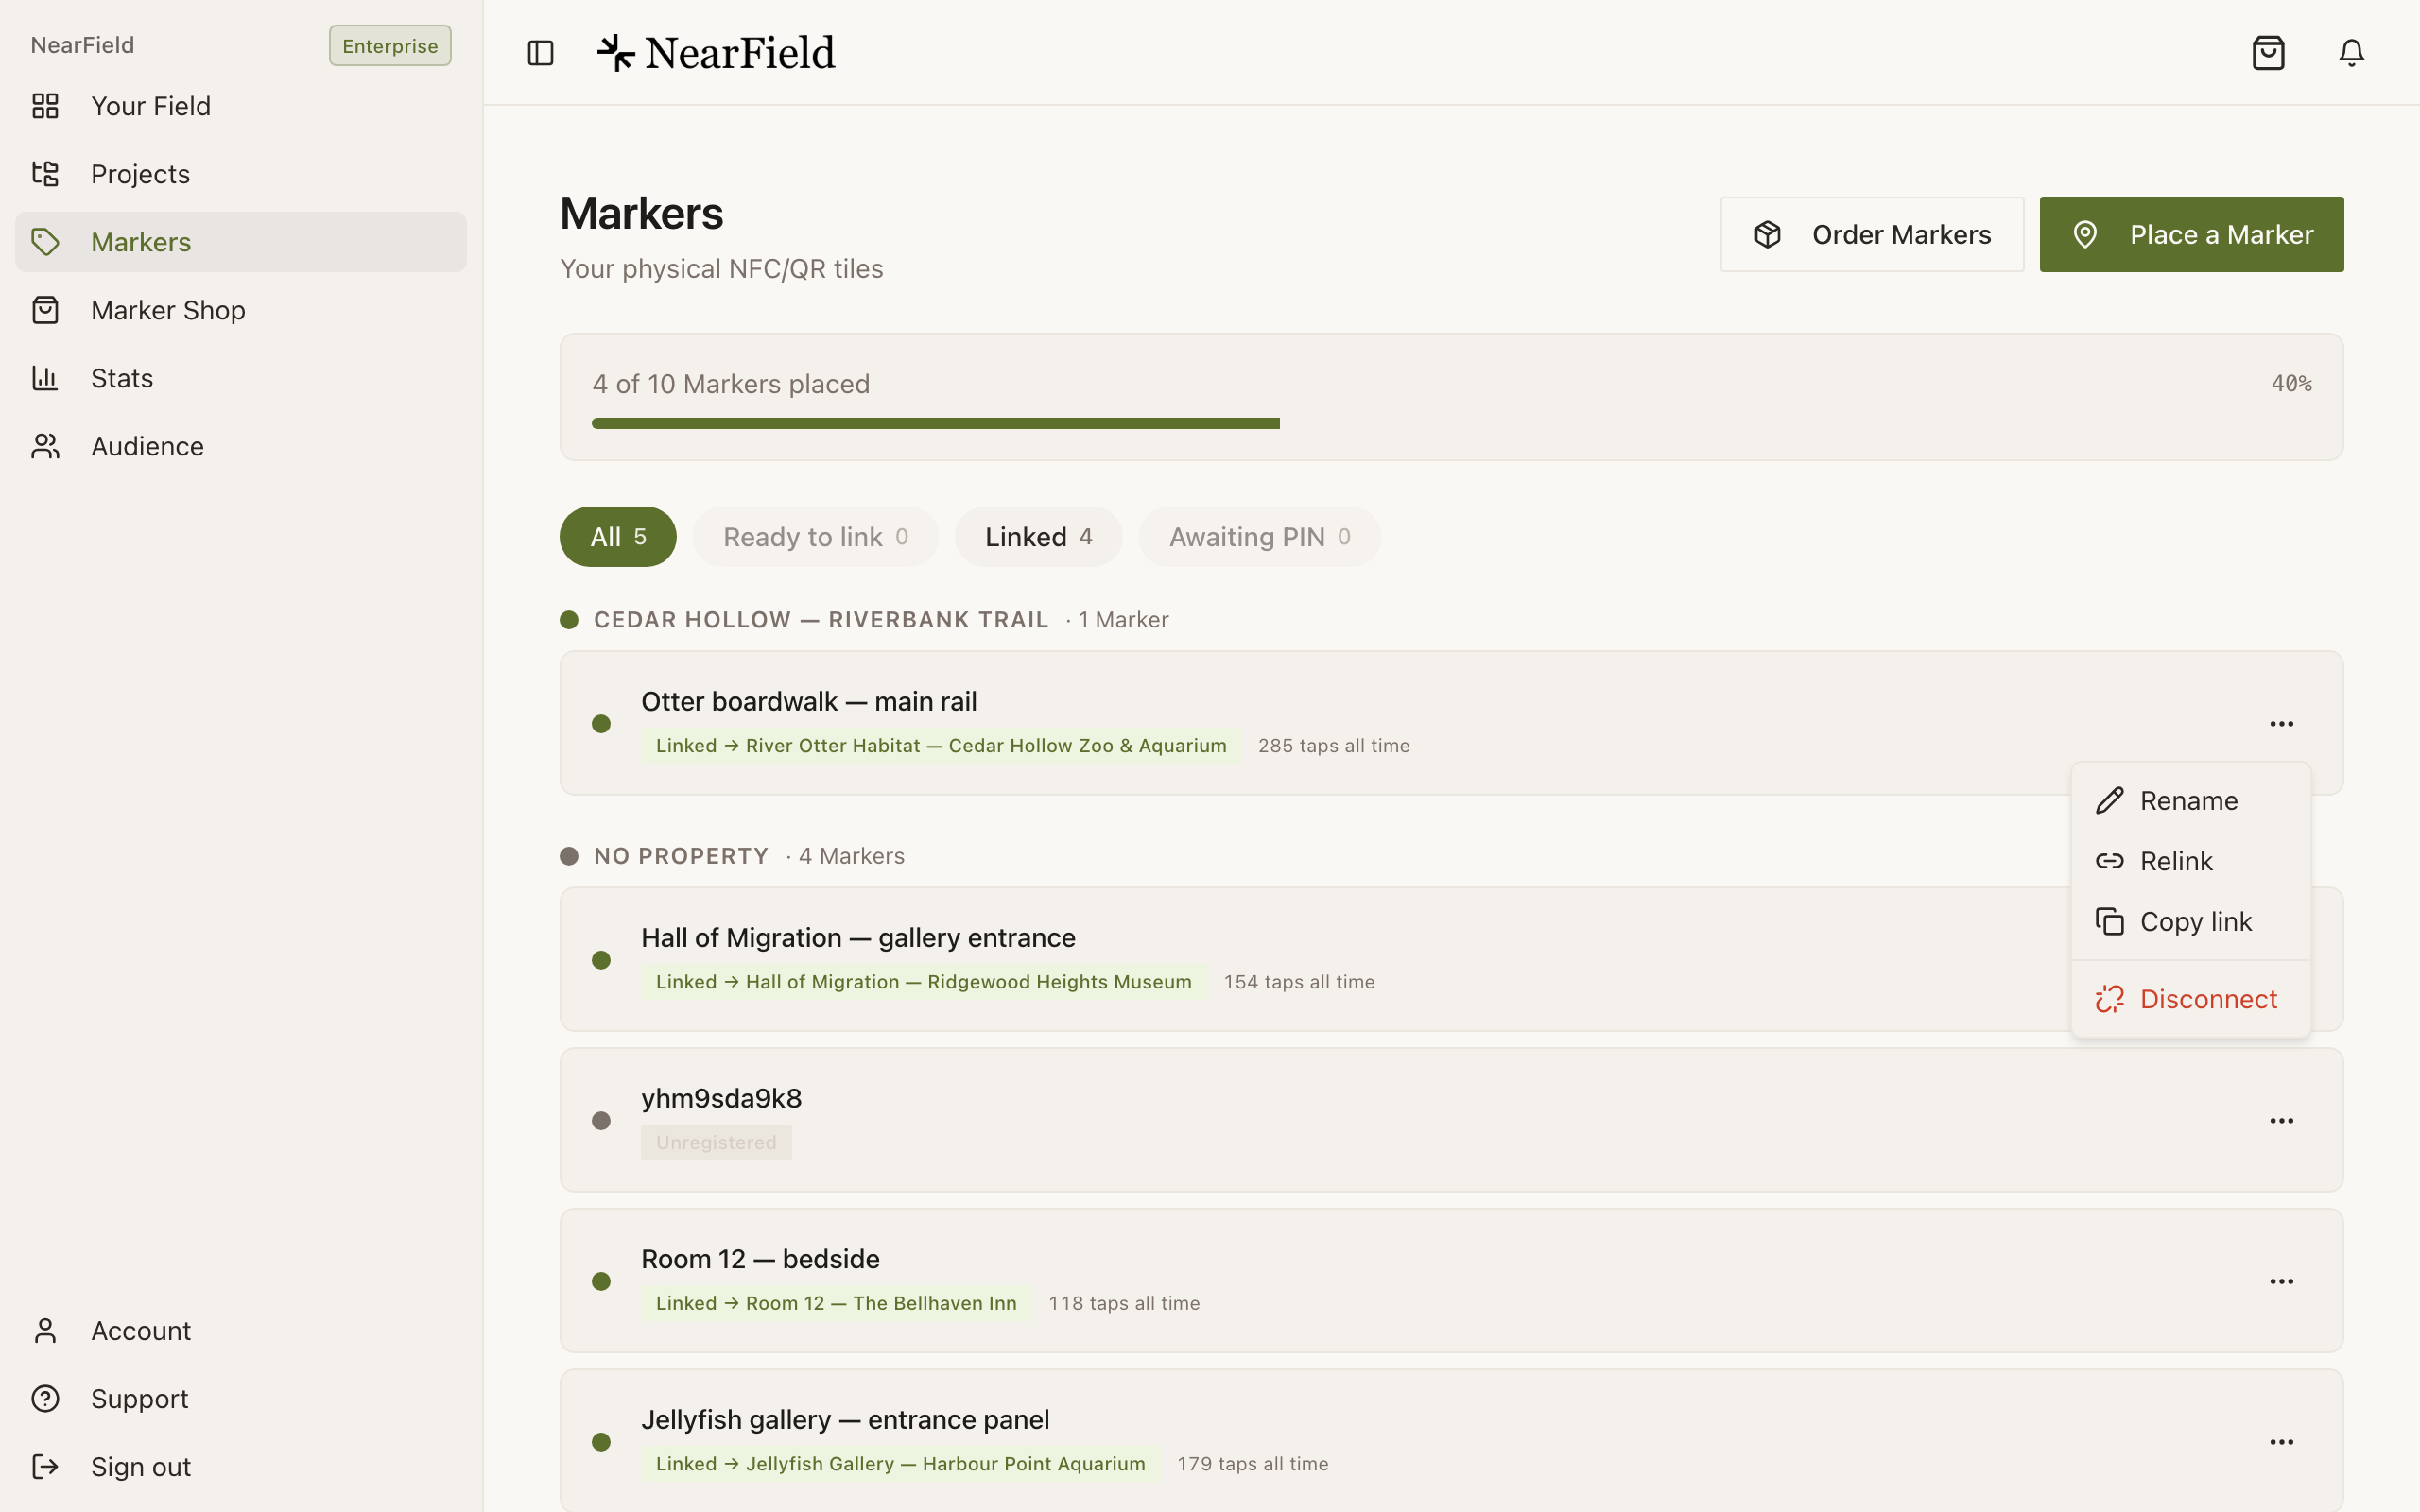The width and height of the screenshot is (2420, 1512).
Task: Click the Jellyfish Gallery Harbour Point tag
Action: [x=900, y=1464]
